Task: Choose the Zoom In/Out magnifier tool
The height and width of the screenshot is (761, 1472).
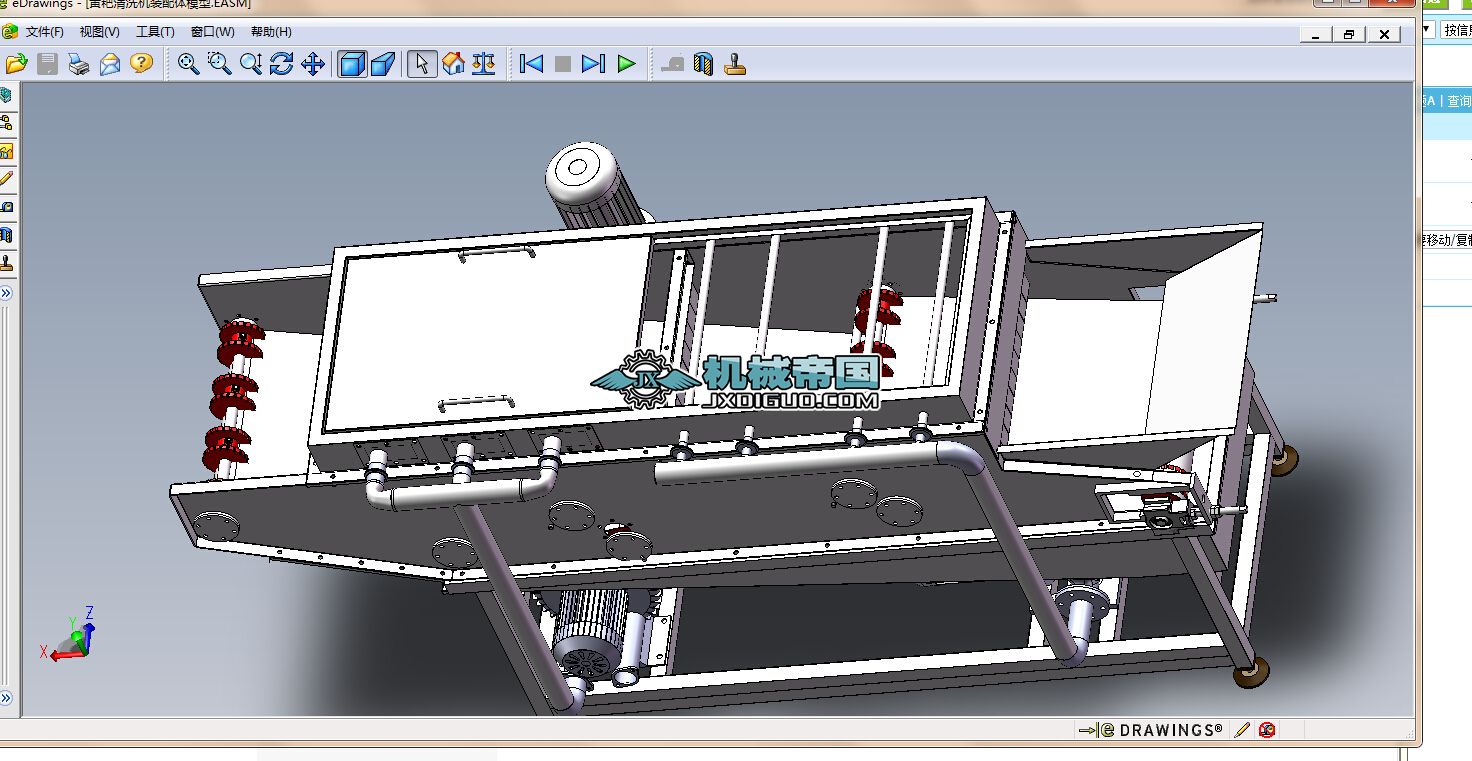Action: point(251,64)
